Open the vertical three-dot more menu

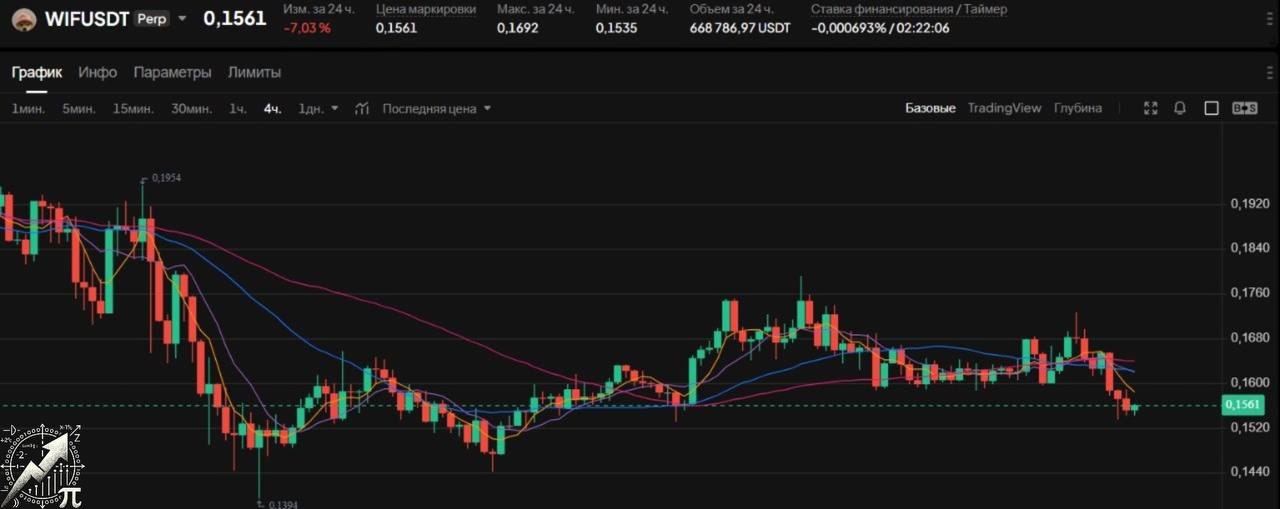coord(1270,72)
